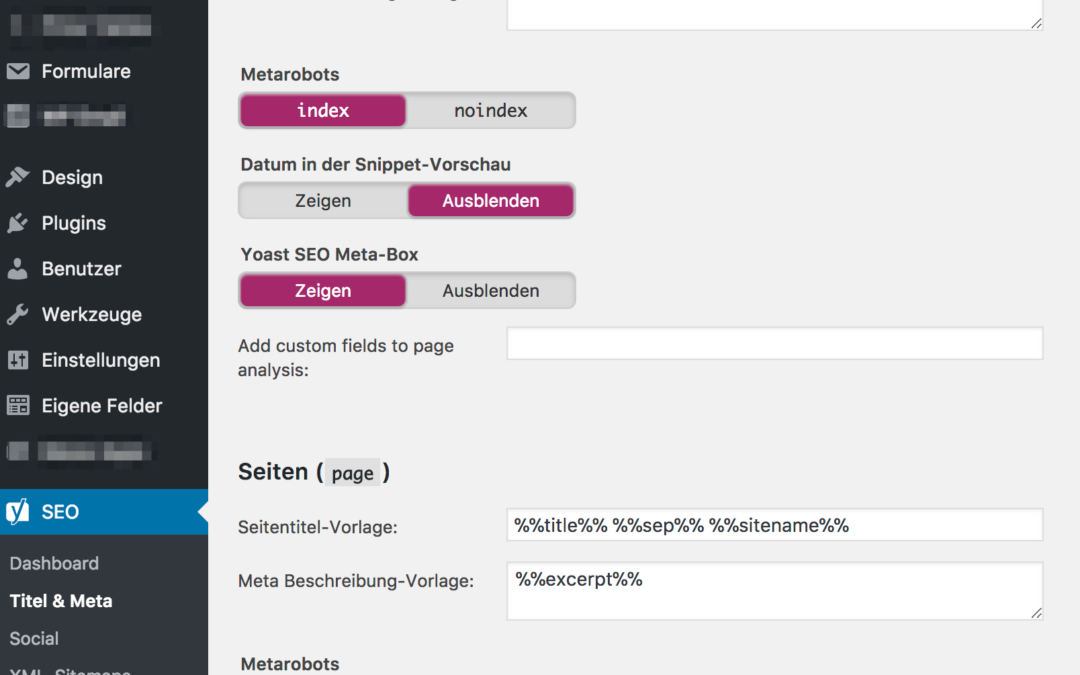Click the Formulare envelope icon
This screenshot has width=1080, height=675.
click(x=18, y=72)
